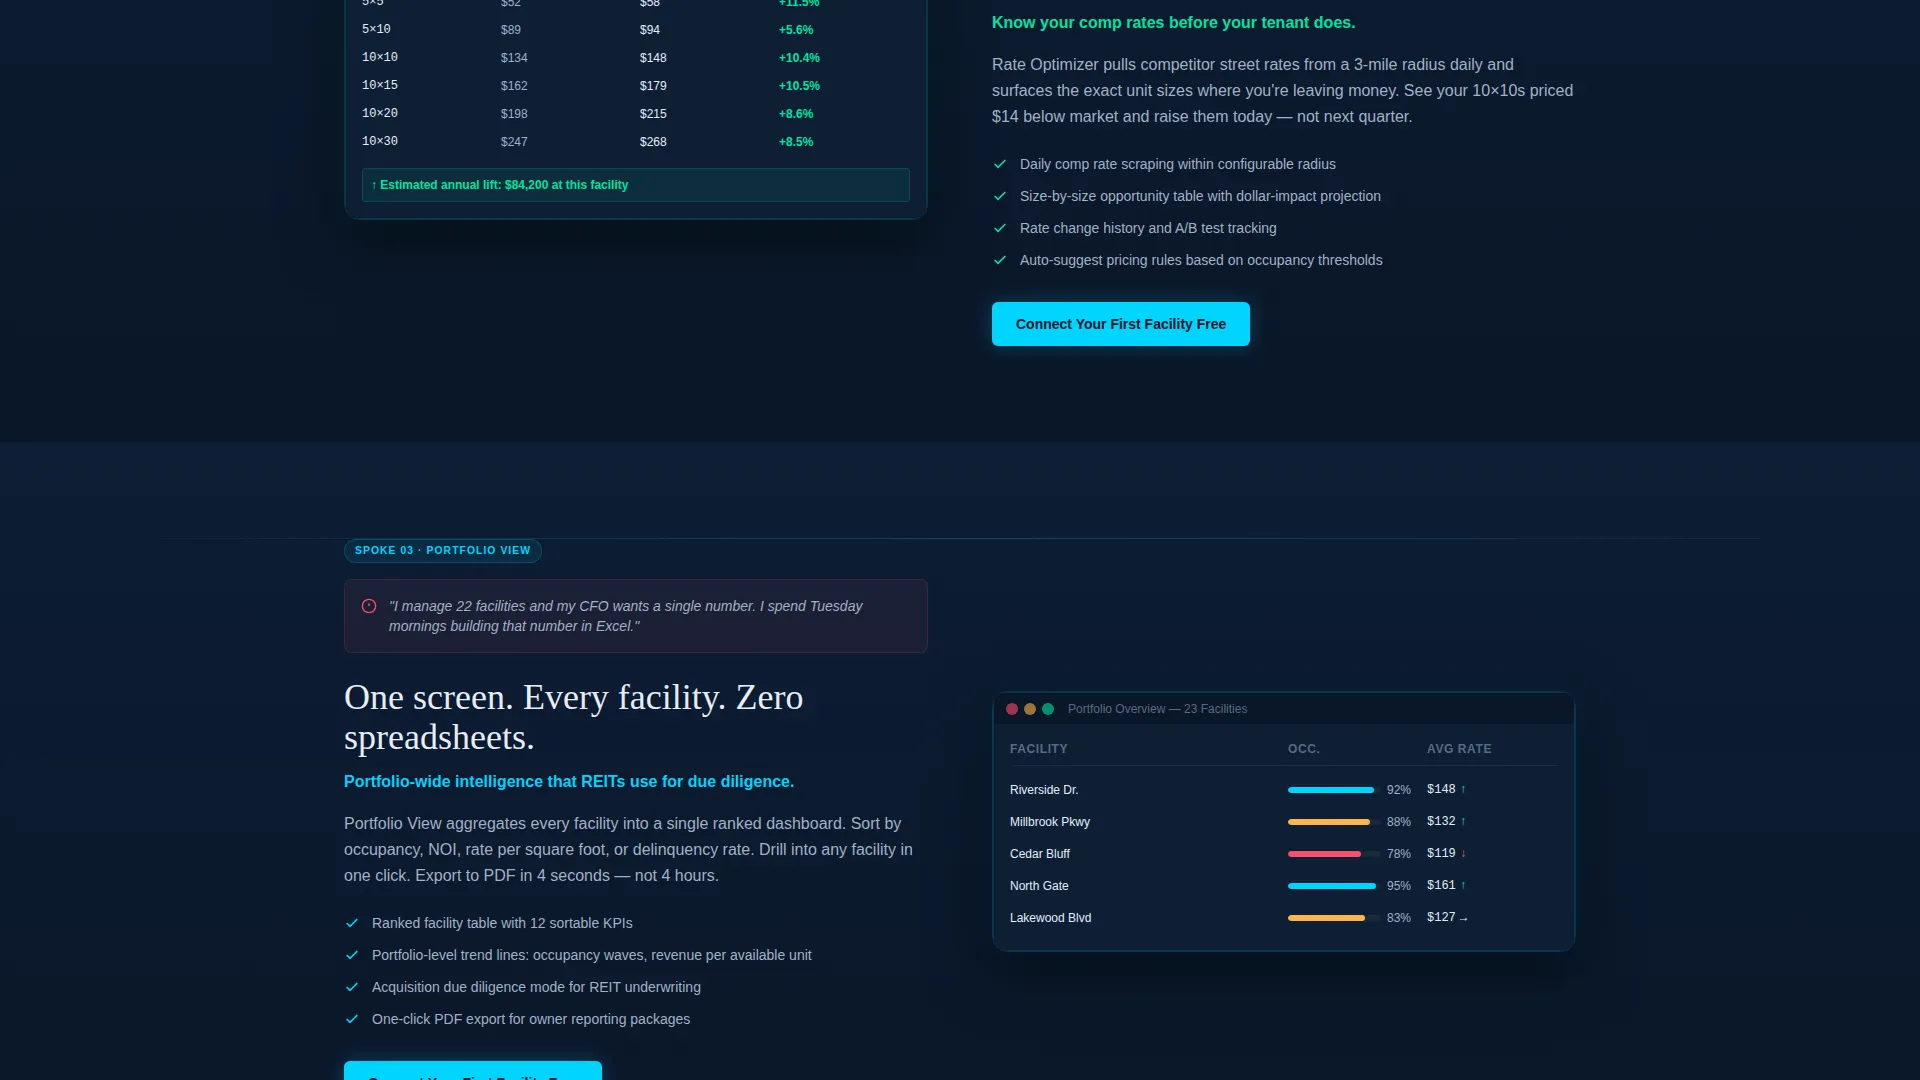
Task: Click the +8.6% change value
Action: tap(796, 114)
